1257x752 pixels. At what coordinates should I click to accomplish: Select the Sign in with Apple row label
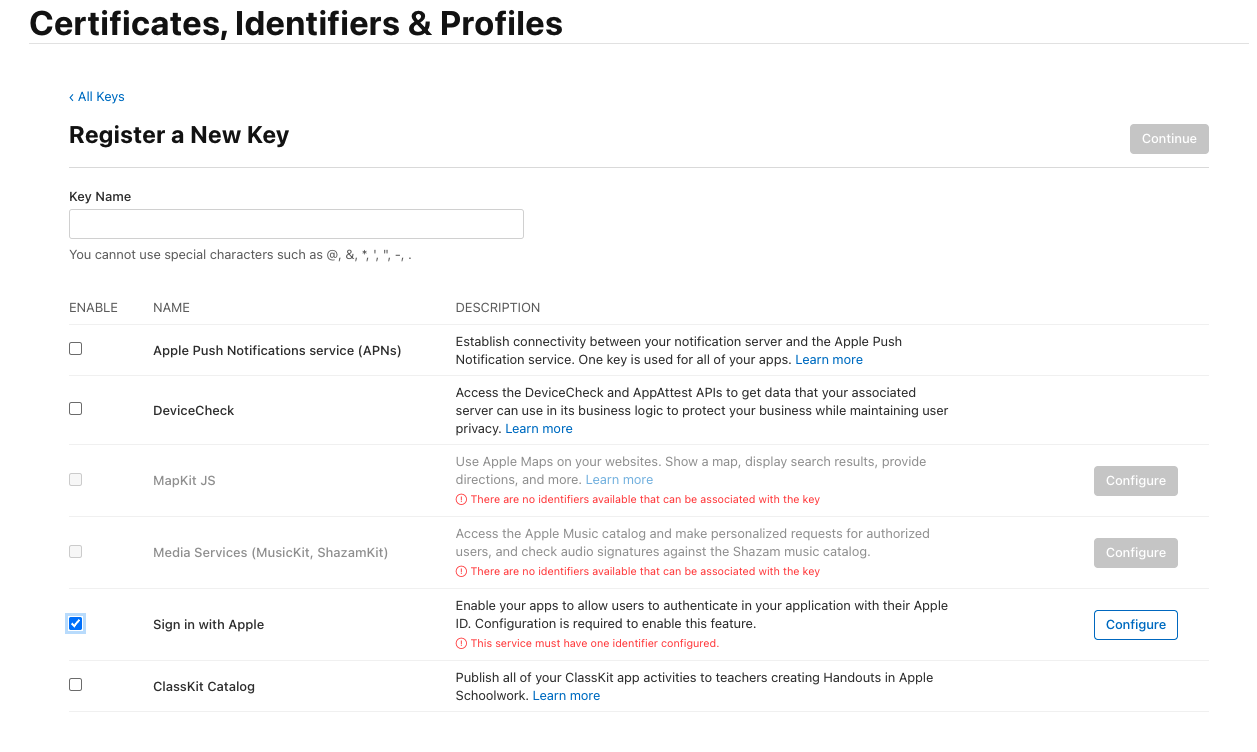click(208, 623)
